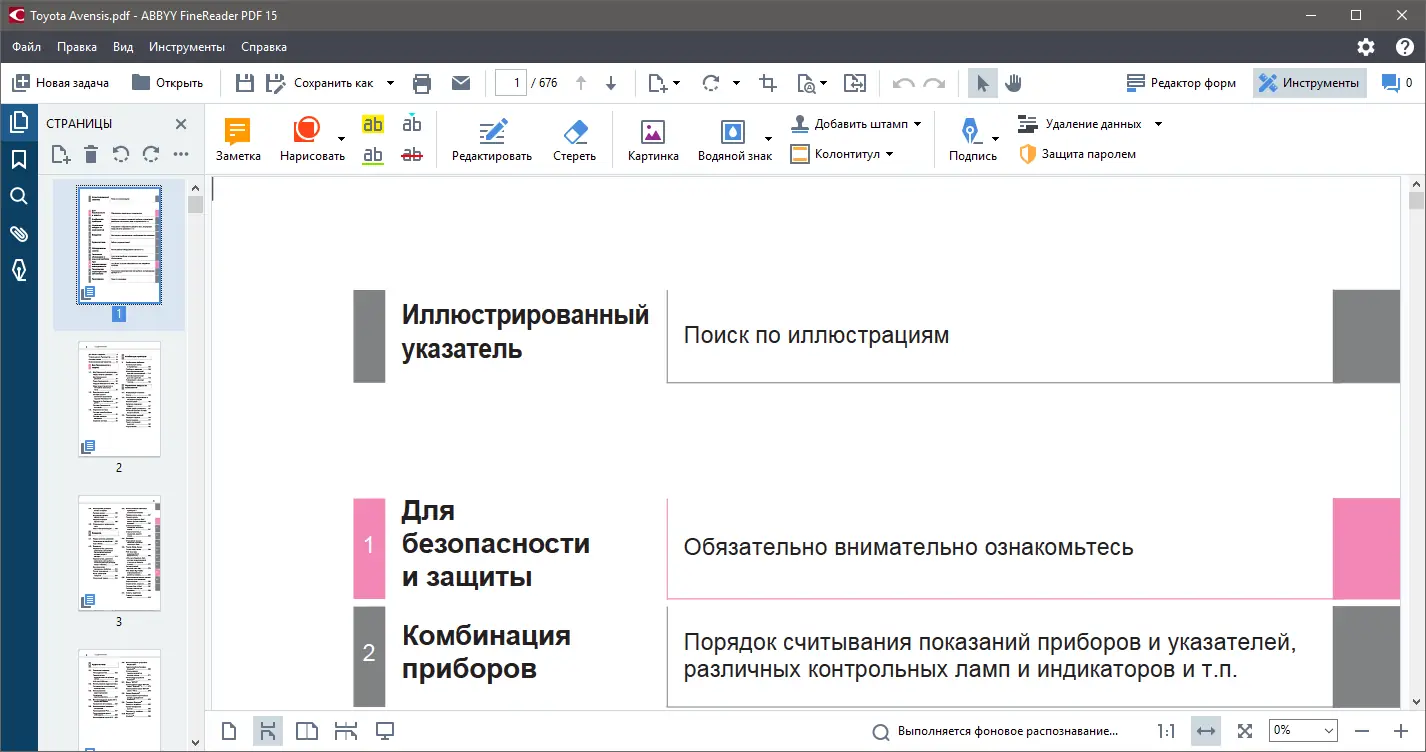
Task: Click the Подпись signature tool
Action: click(969, 138)
